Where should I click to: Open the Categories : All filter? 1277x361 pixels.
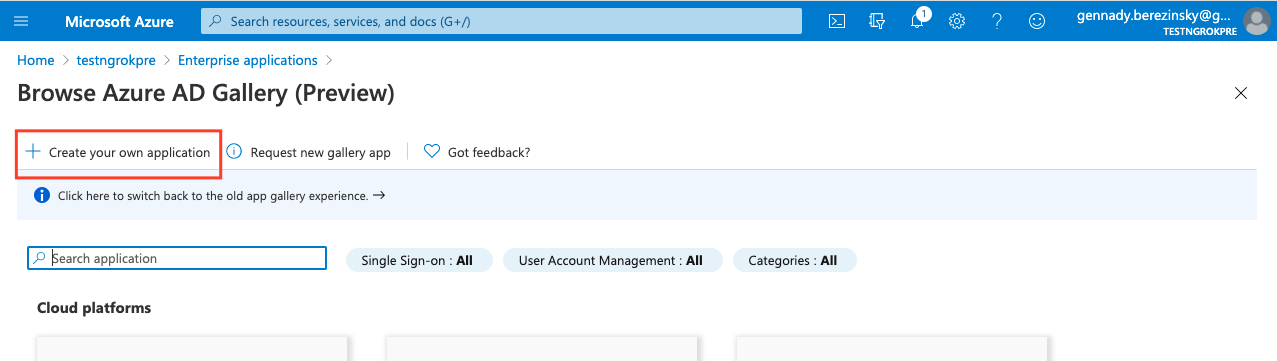pos(795,260)
